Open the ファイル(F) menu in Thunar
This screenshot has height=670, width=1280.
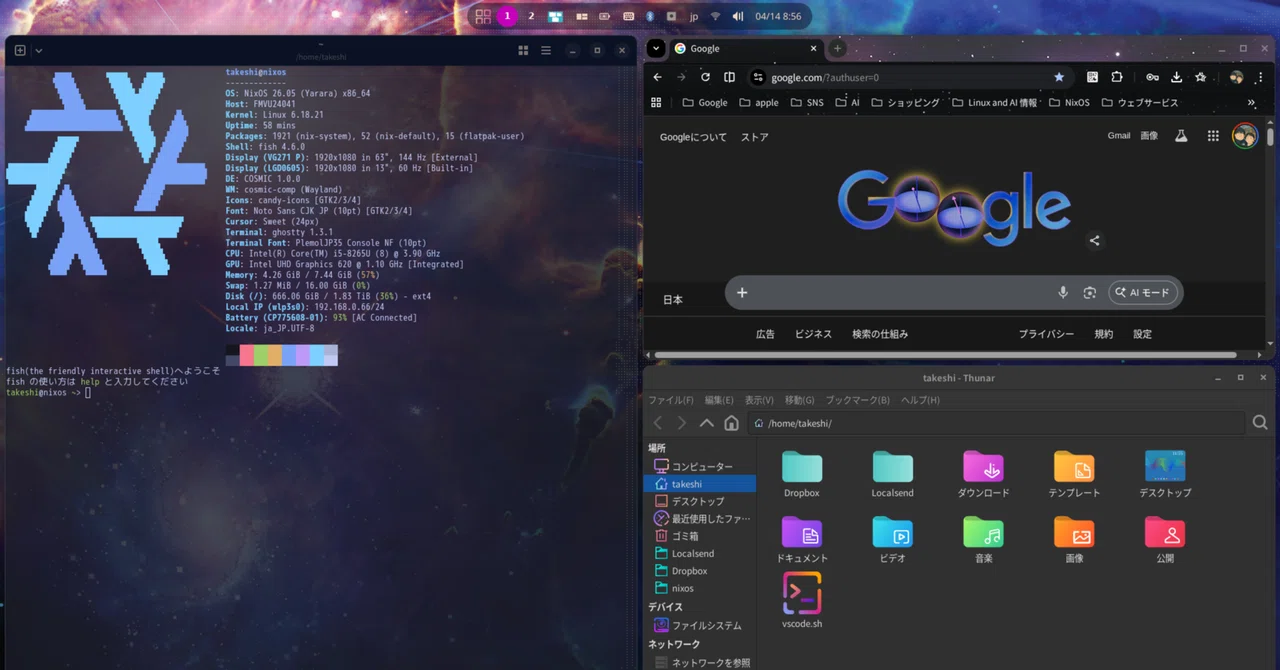(x=671, y=400)
